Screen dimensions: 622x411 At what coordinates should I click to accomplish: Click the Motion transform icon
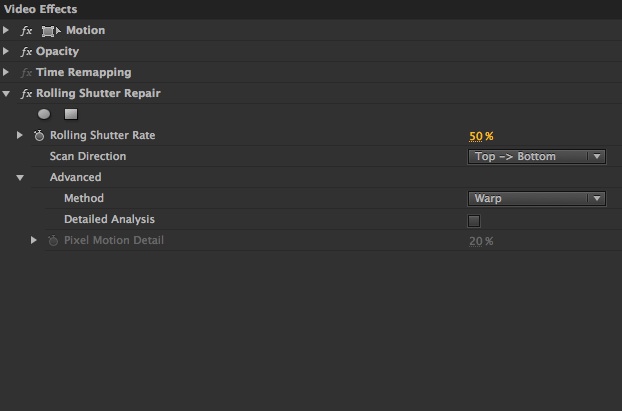51,31
